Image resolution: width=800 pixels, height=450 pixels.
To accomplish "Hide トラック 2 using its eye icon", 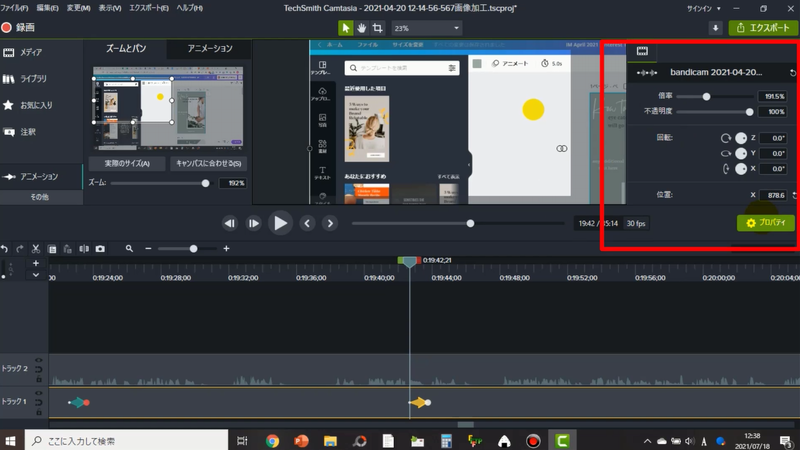I will (x=38, y=360).
